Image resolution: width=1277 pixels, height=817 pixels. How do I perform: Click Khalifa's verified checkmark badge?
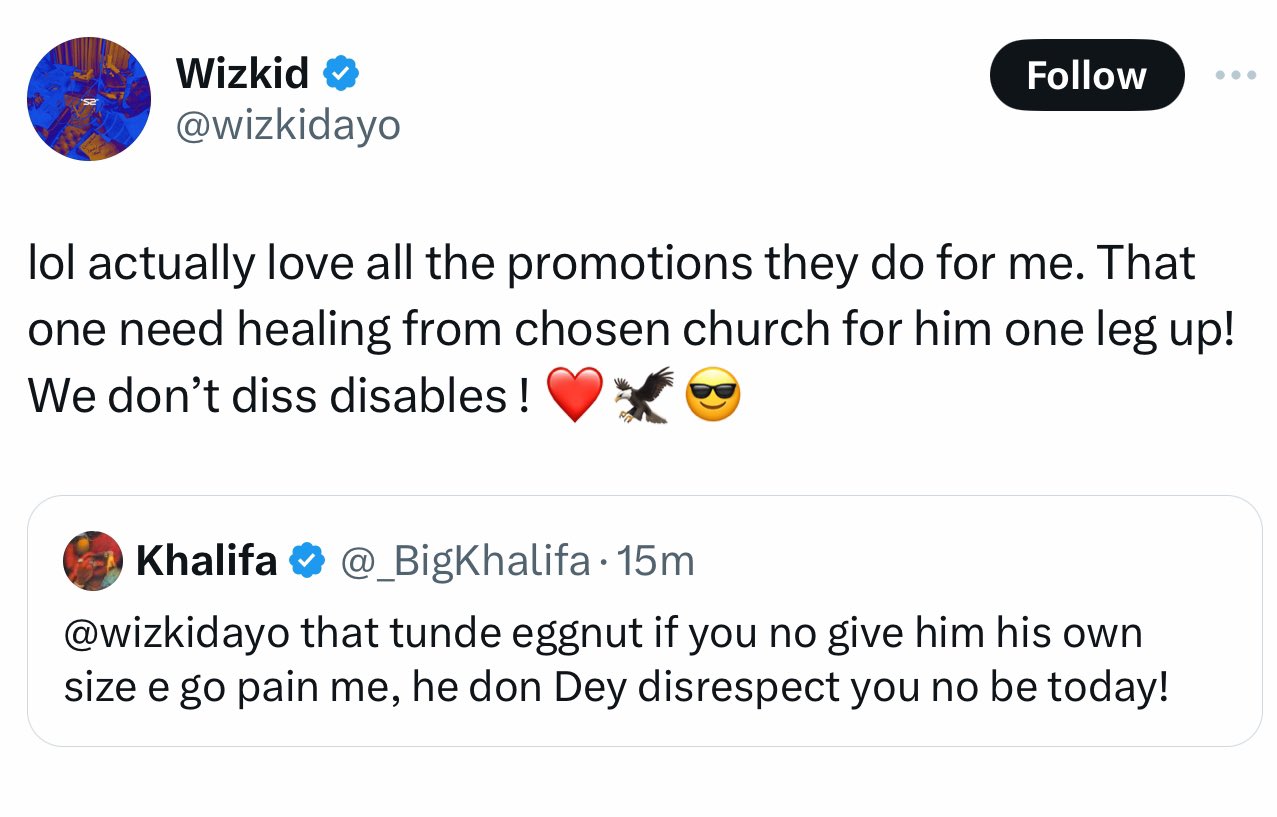click(x=306, y=562)
